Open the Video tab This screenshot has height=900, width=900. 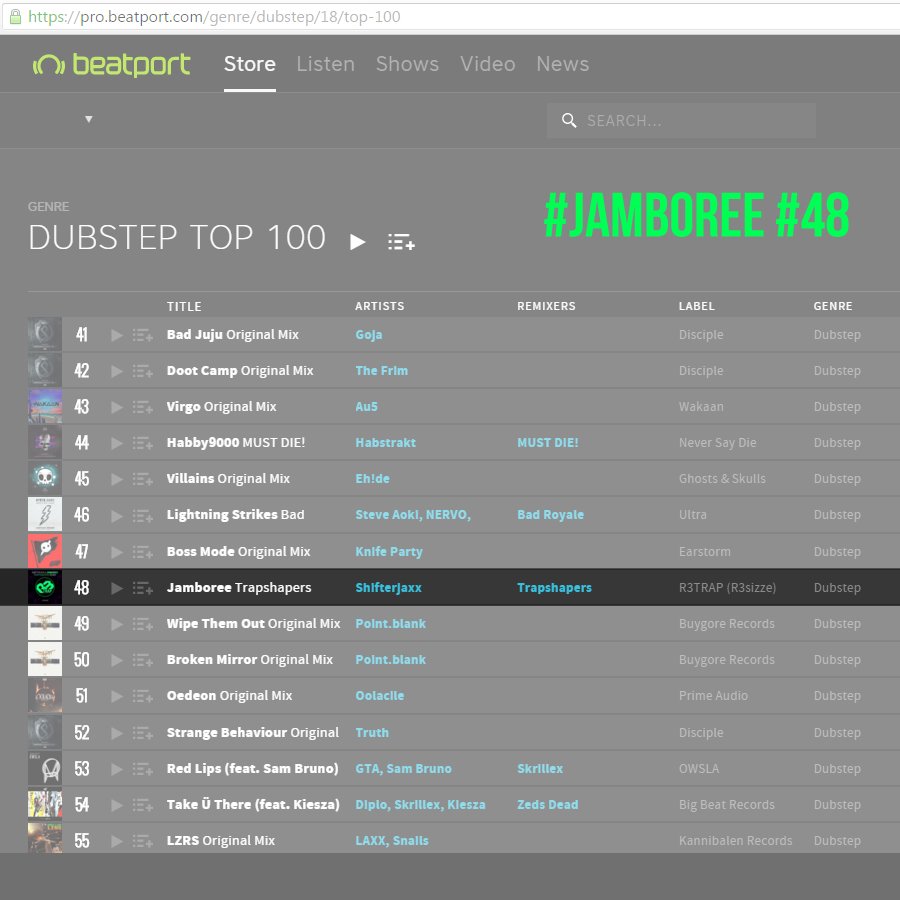(x=487, y=64)
